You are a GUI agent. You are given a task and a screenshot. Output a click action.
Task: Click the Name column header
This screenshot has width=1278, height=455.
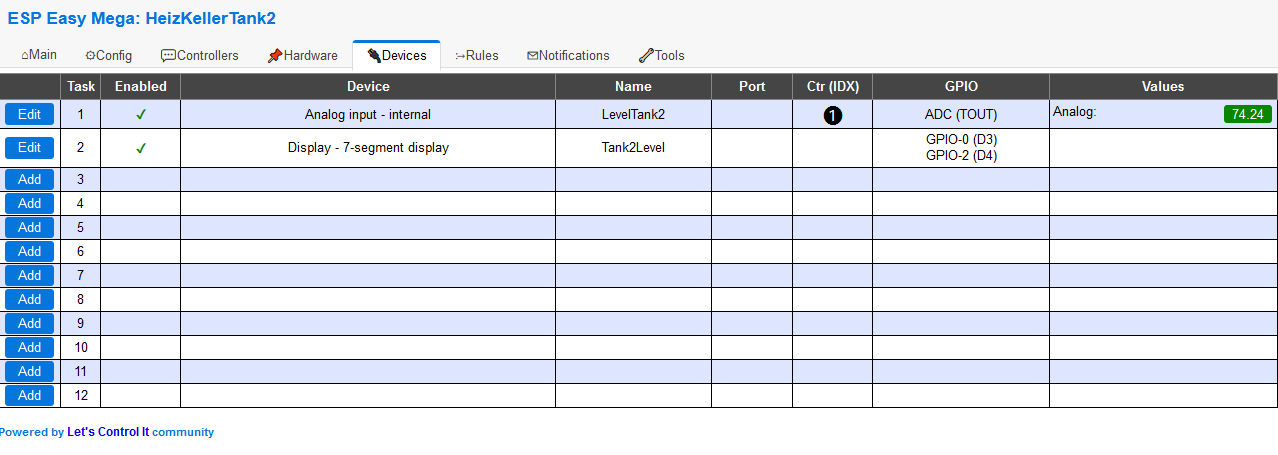633,87
